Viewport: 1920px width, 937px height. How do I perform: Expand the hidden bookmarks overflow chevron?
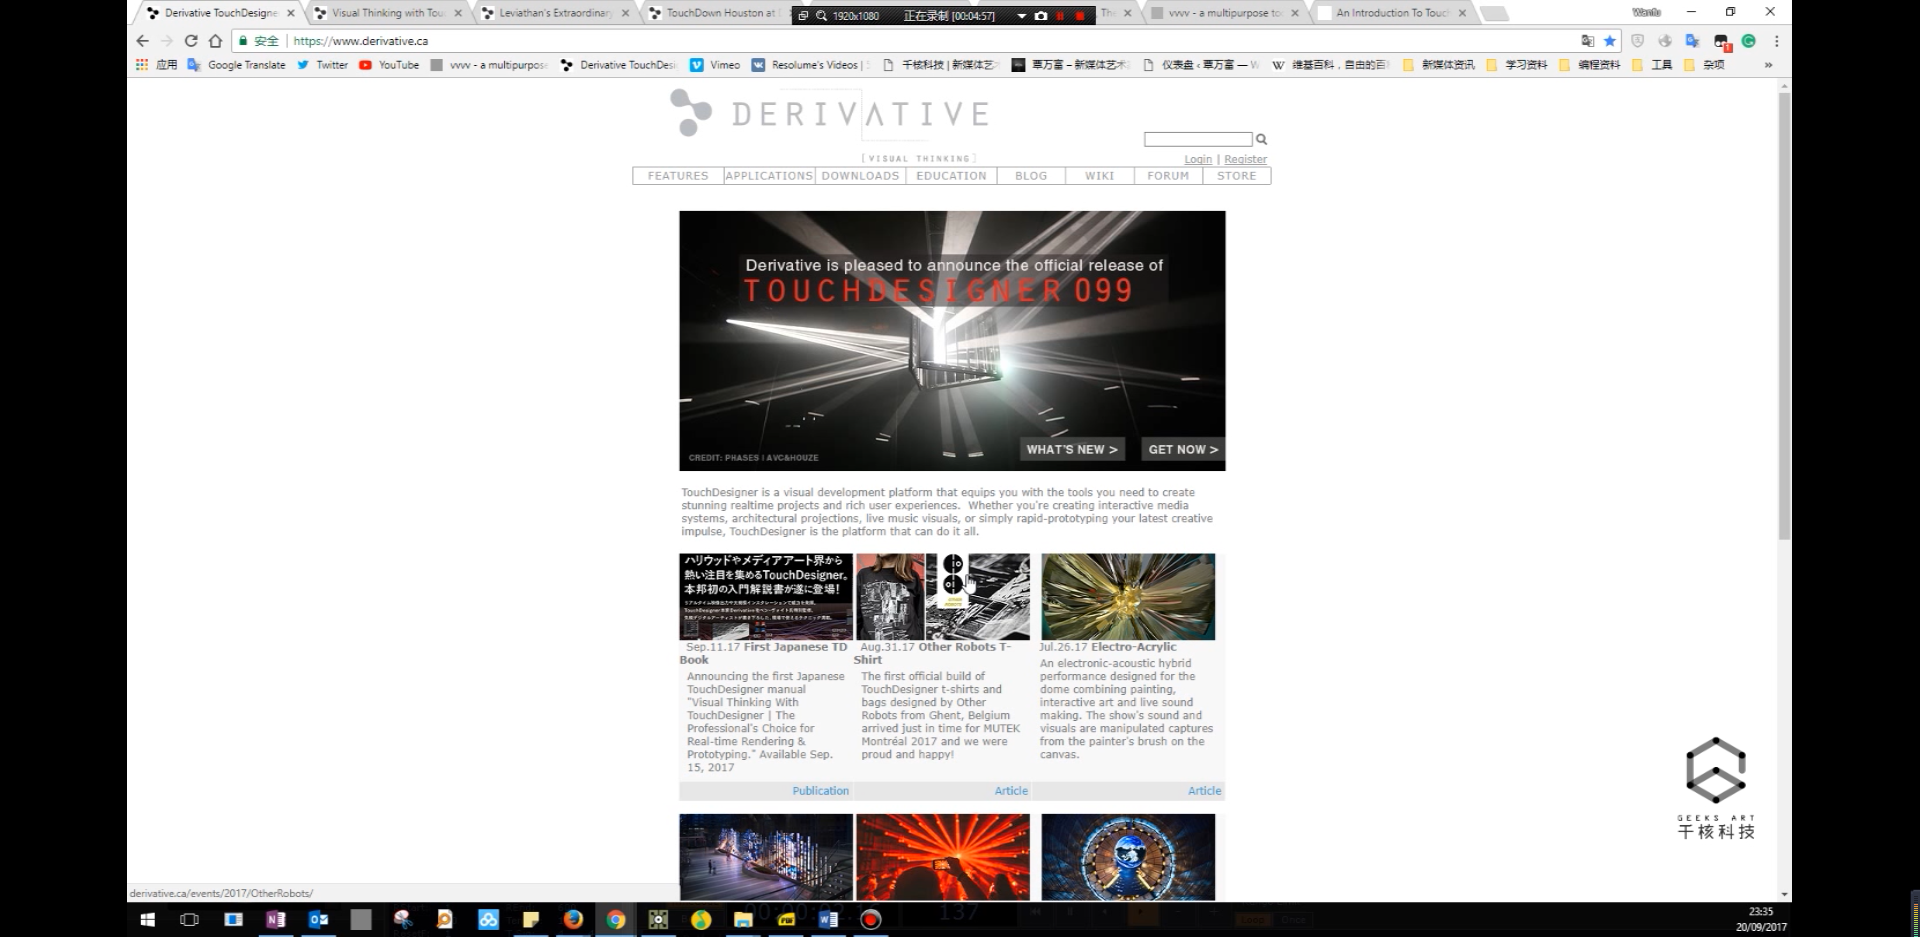[1768, 65]
